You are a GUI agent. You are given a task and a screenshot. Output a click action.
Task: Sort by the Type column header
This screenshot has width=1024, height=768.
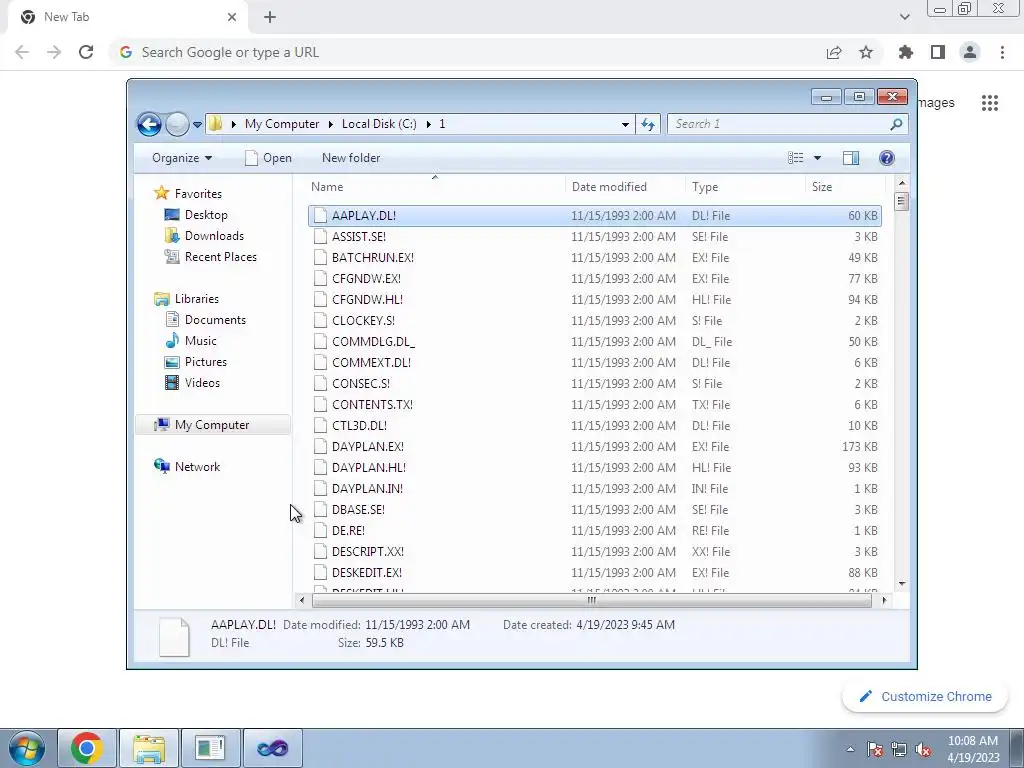(745, 187)
